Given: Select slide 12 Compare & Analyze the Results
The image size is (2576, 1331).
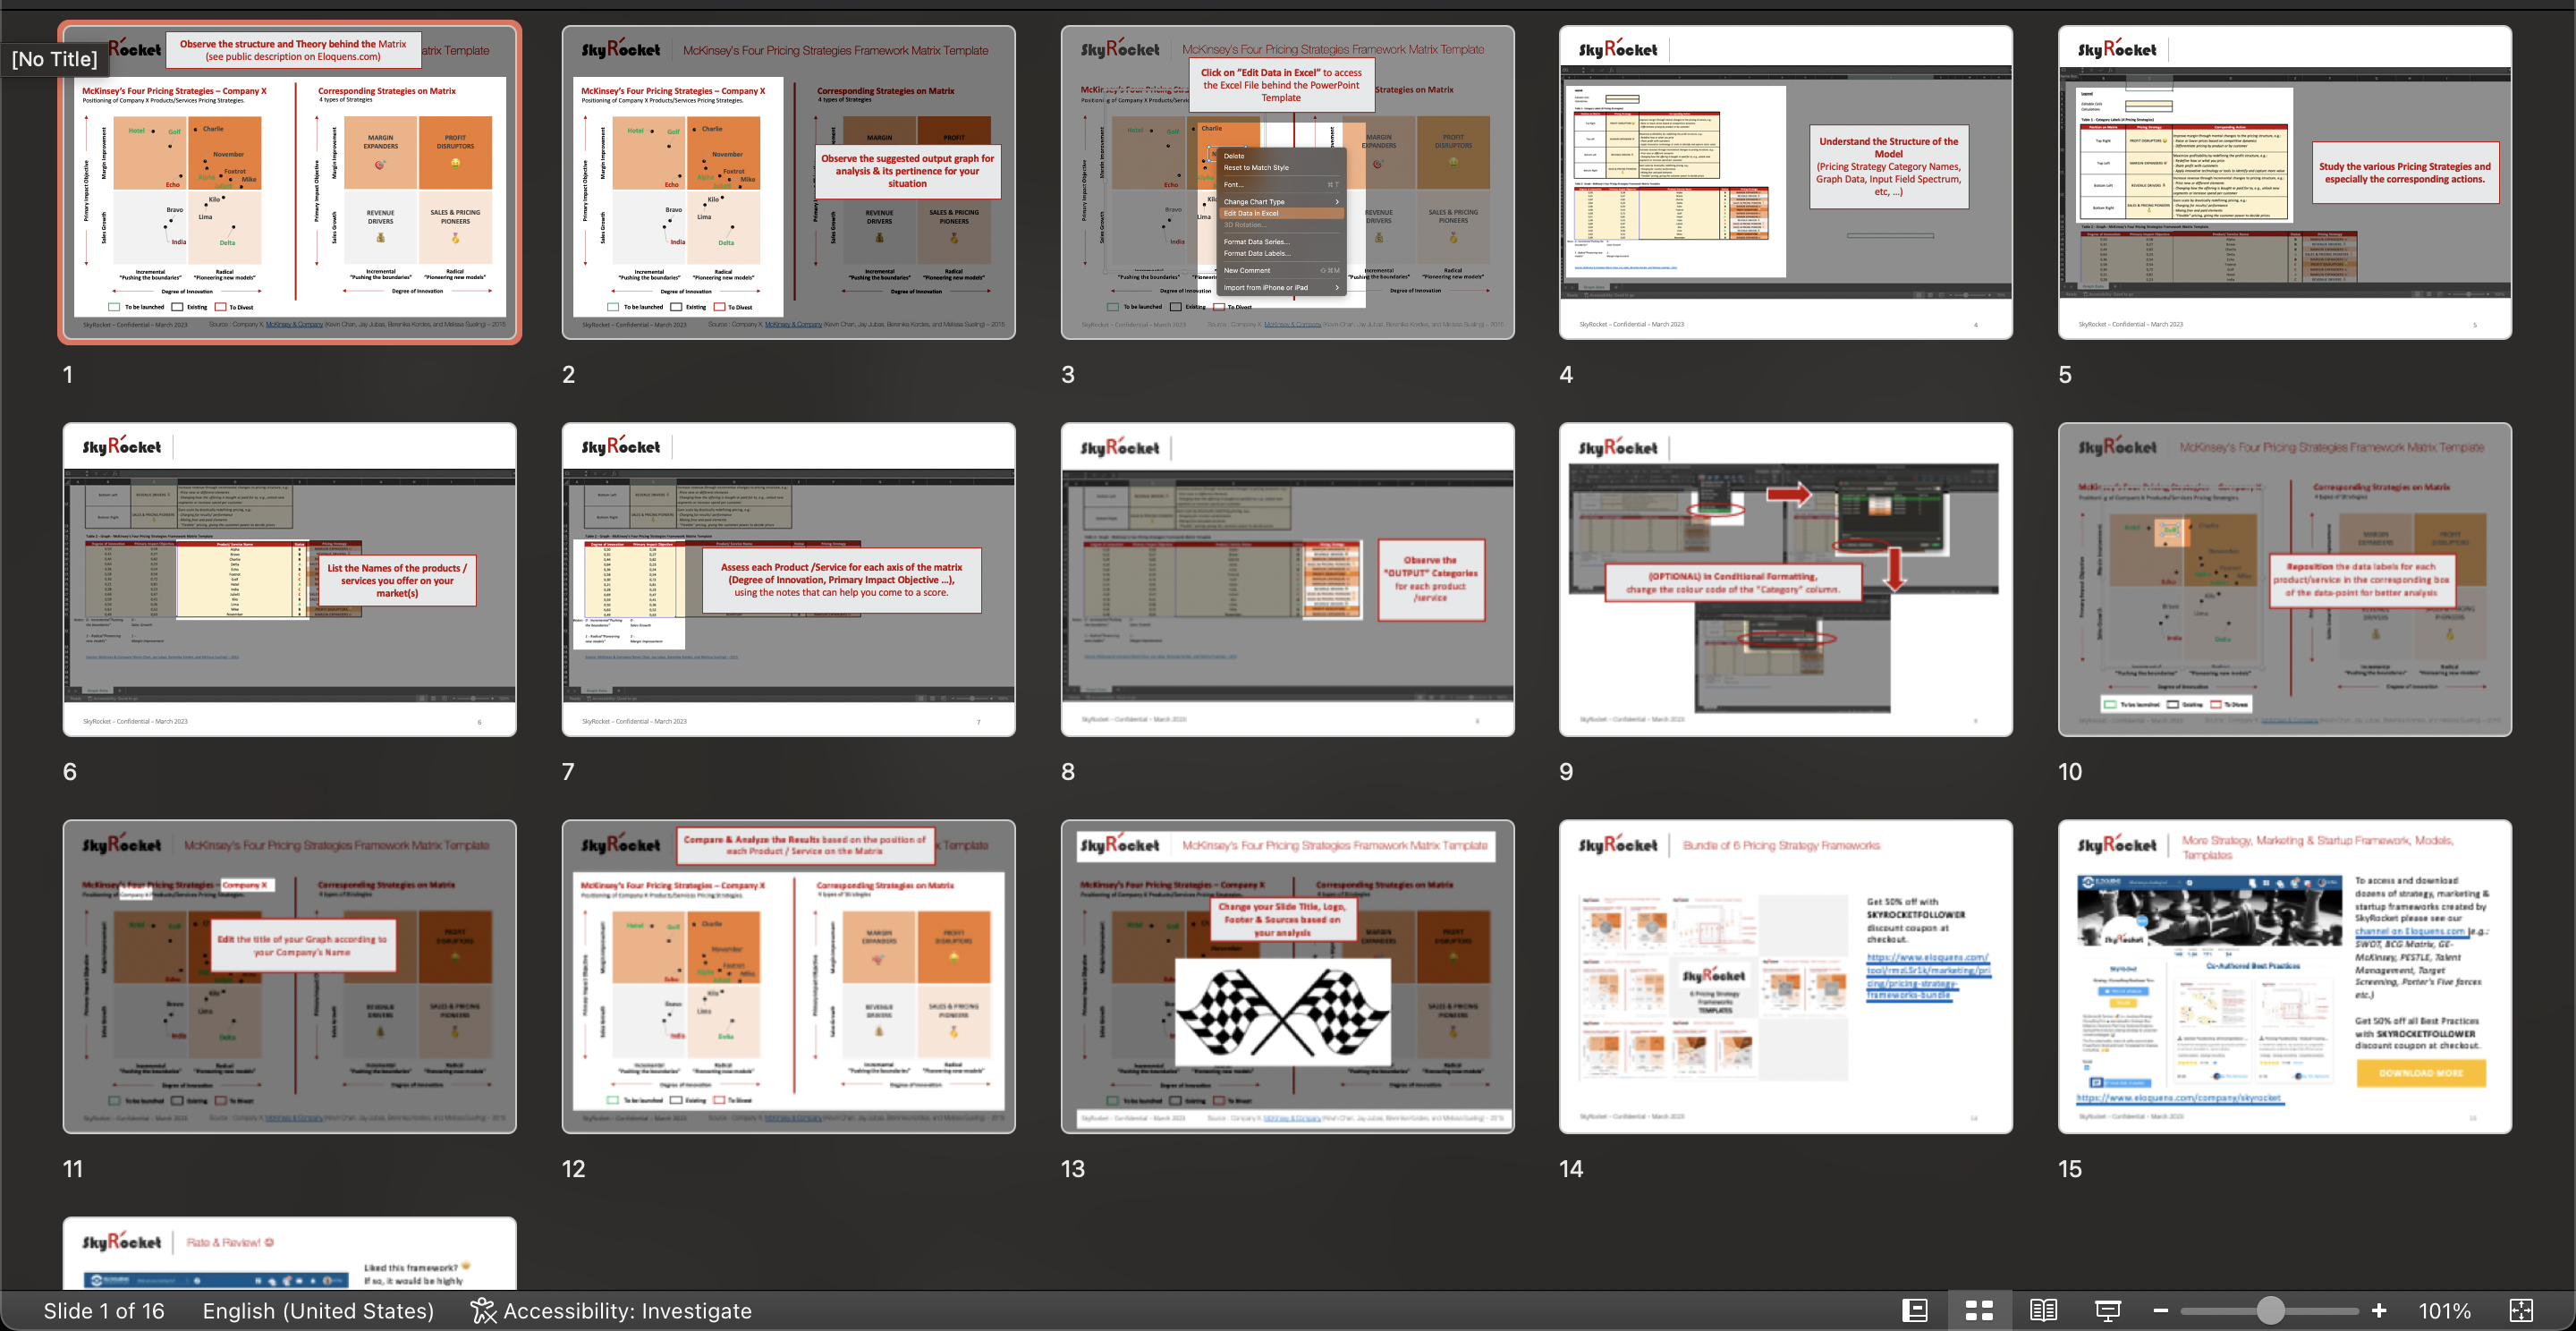Looking at the screenshot, I should tap(789, 976).
